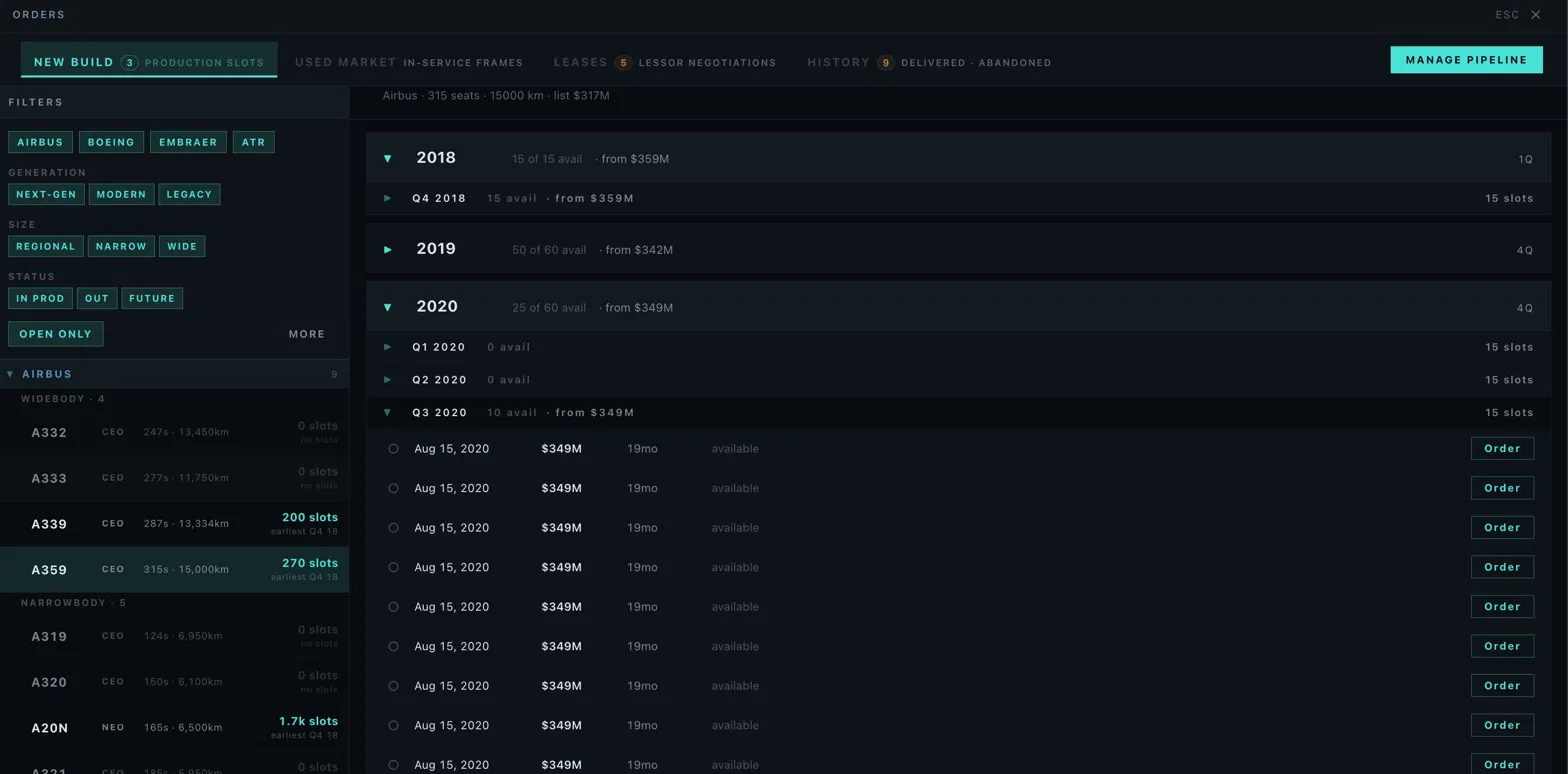Toggle the Boeing manufacturer filter
The width and height of the screenshot is (1568, 774).
111,142
